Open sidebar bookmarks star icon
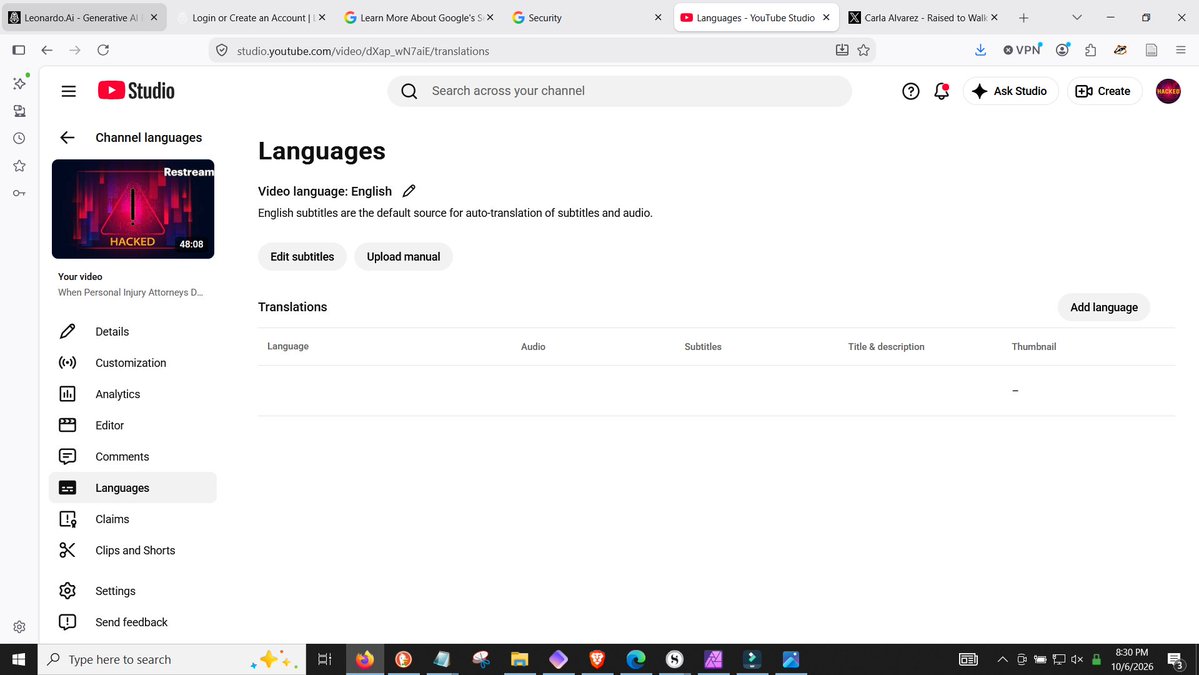 tap(19, 166)
